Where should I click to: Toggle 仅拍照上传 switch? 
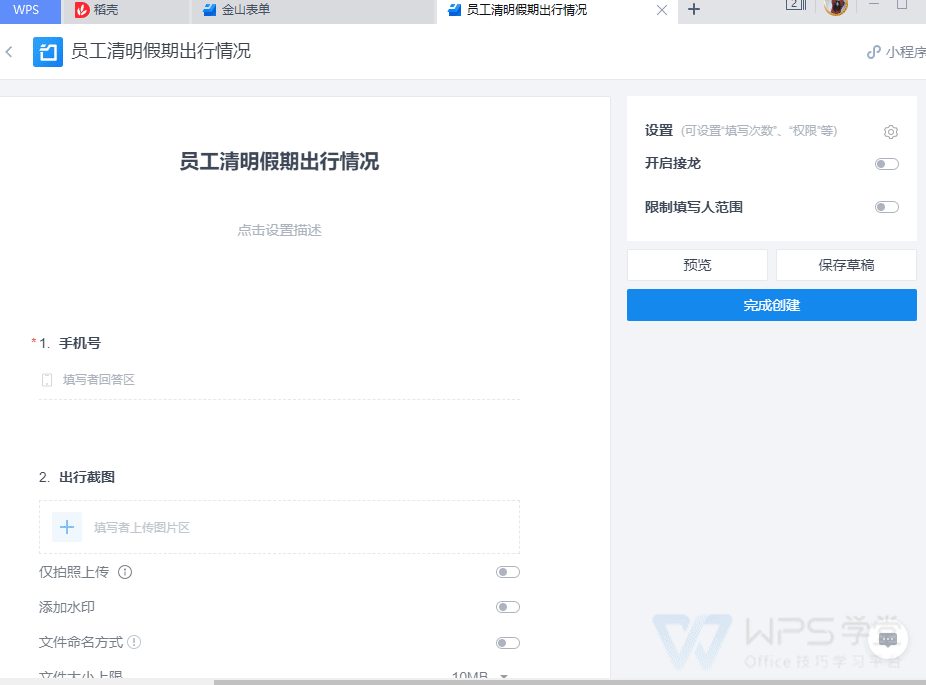point(507,572)
